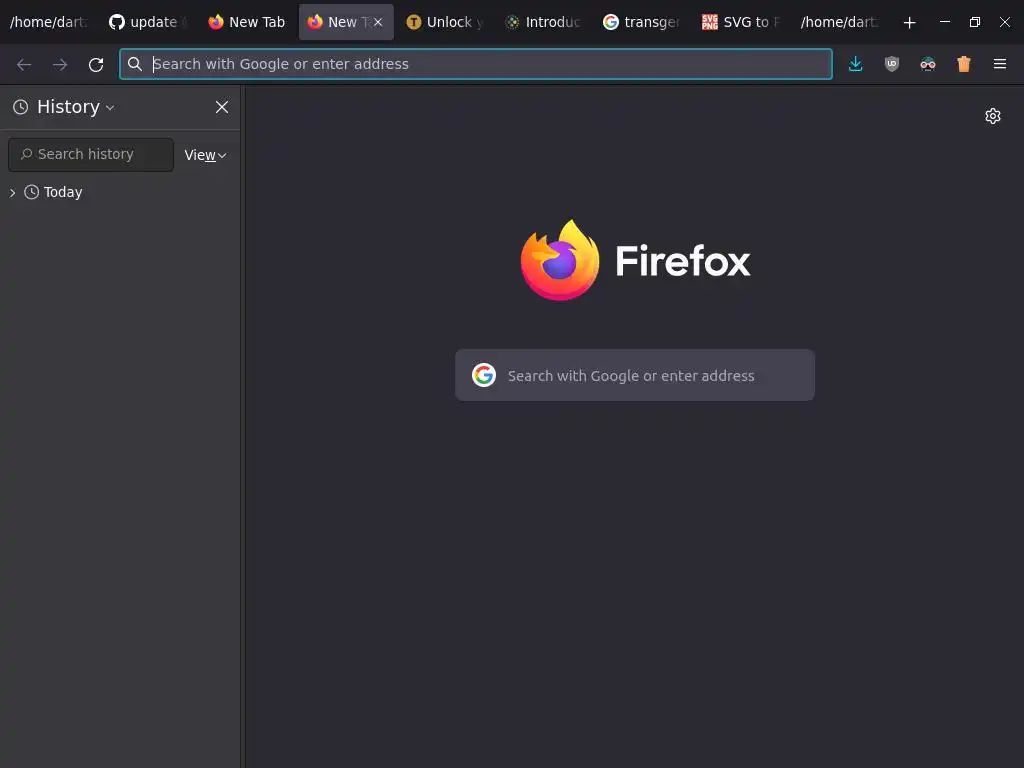This screenshot has width=1024, height=768.
Task: Open the goggles/mask extension icon
Action: 927,64
